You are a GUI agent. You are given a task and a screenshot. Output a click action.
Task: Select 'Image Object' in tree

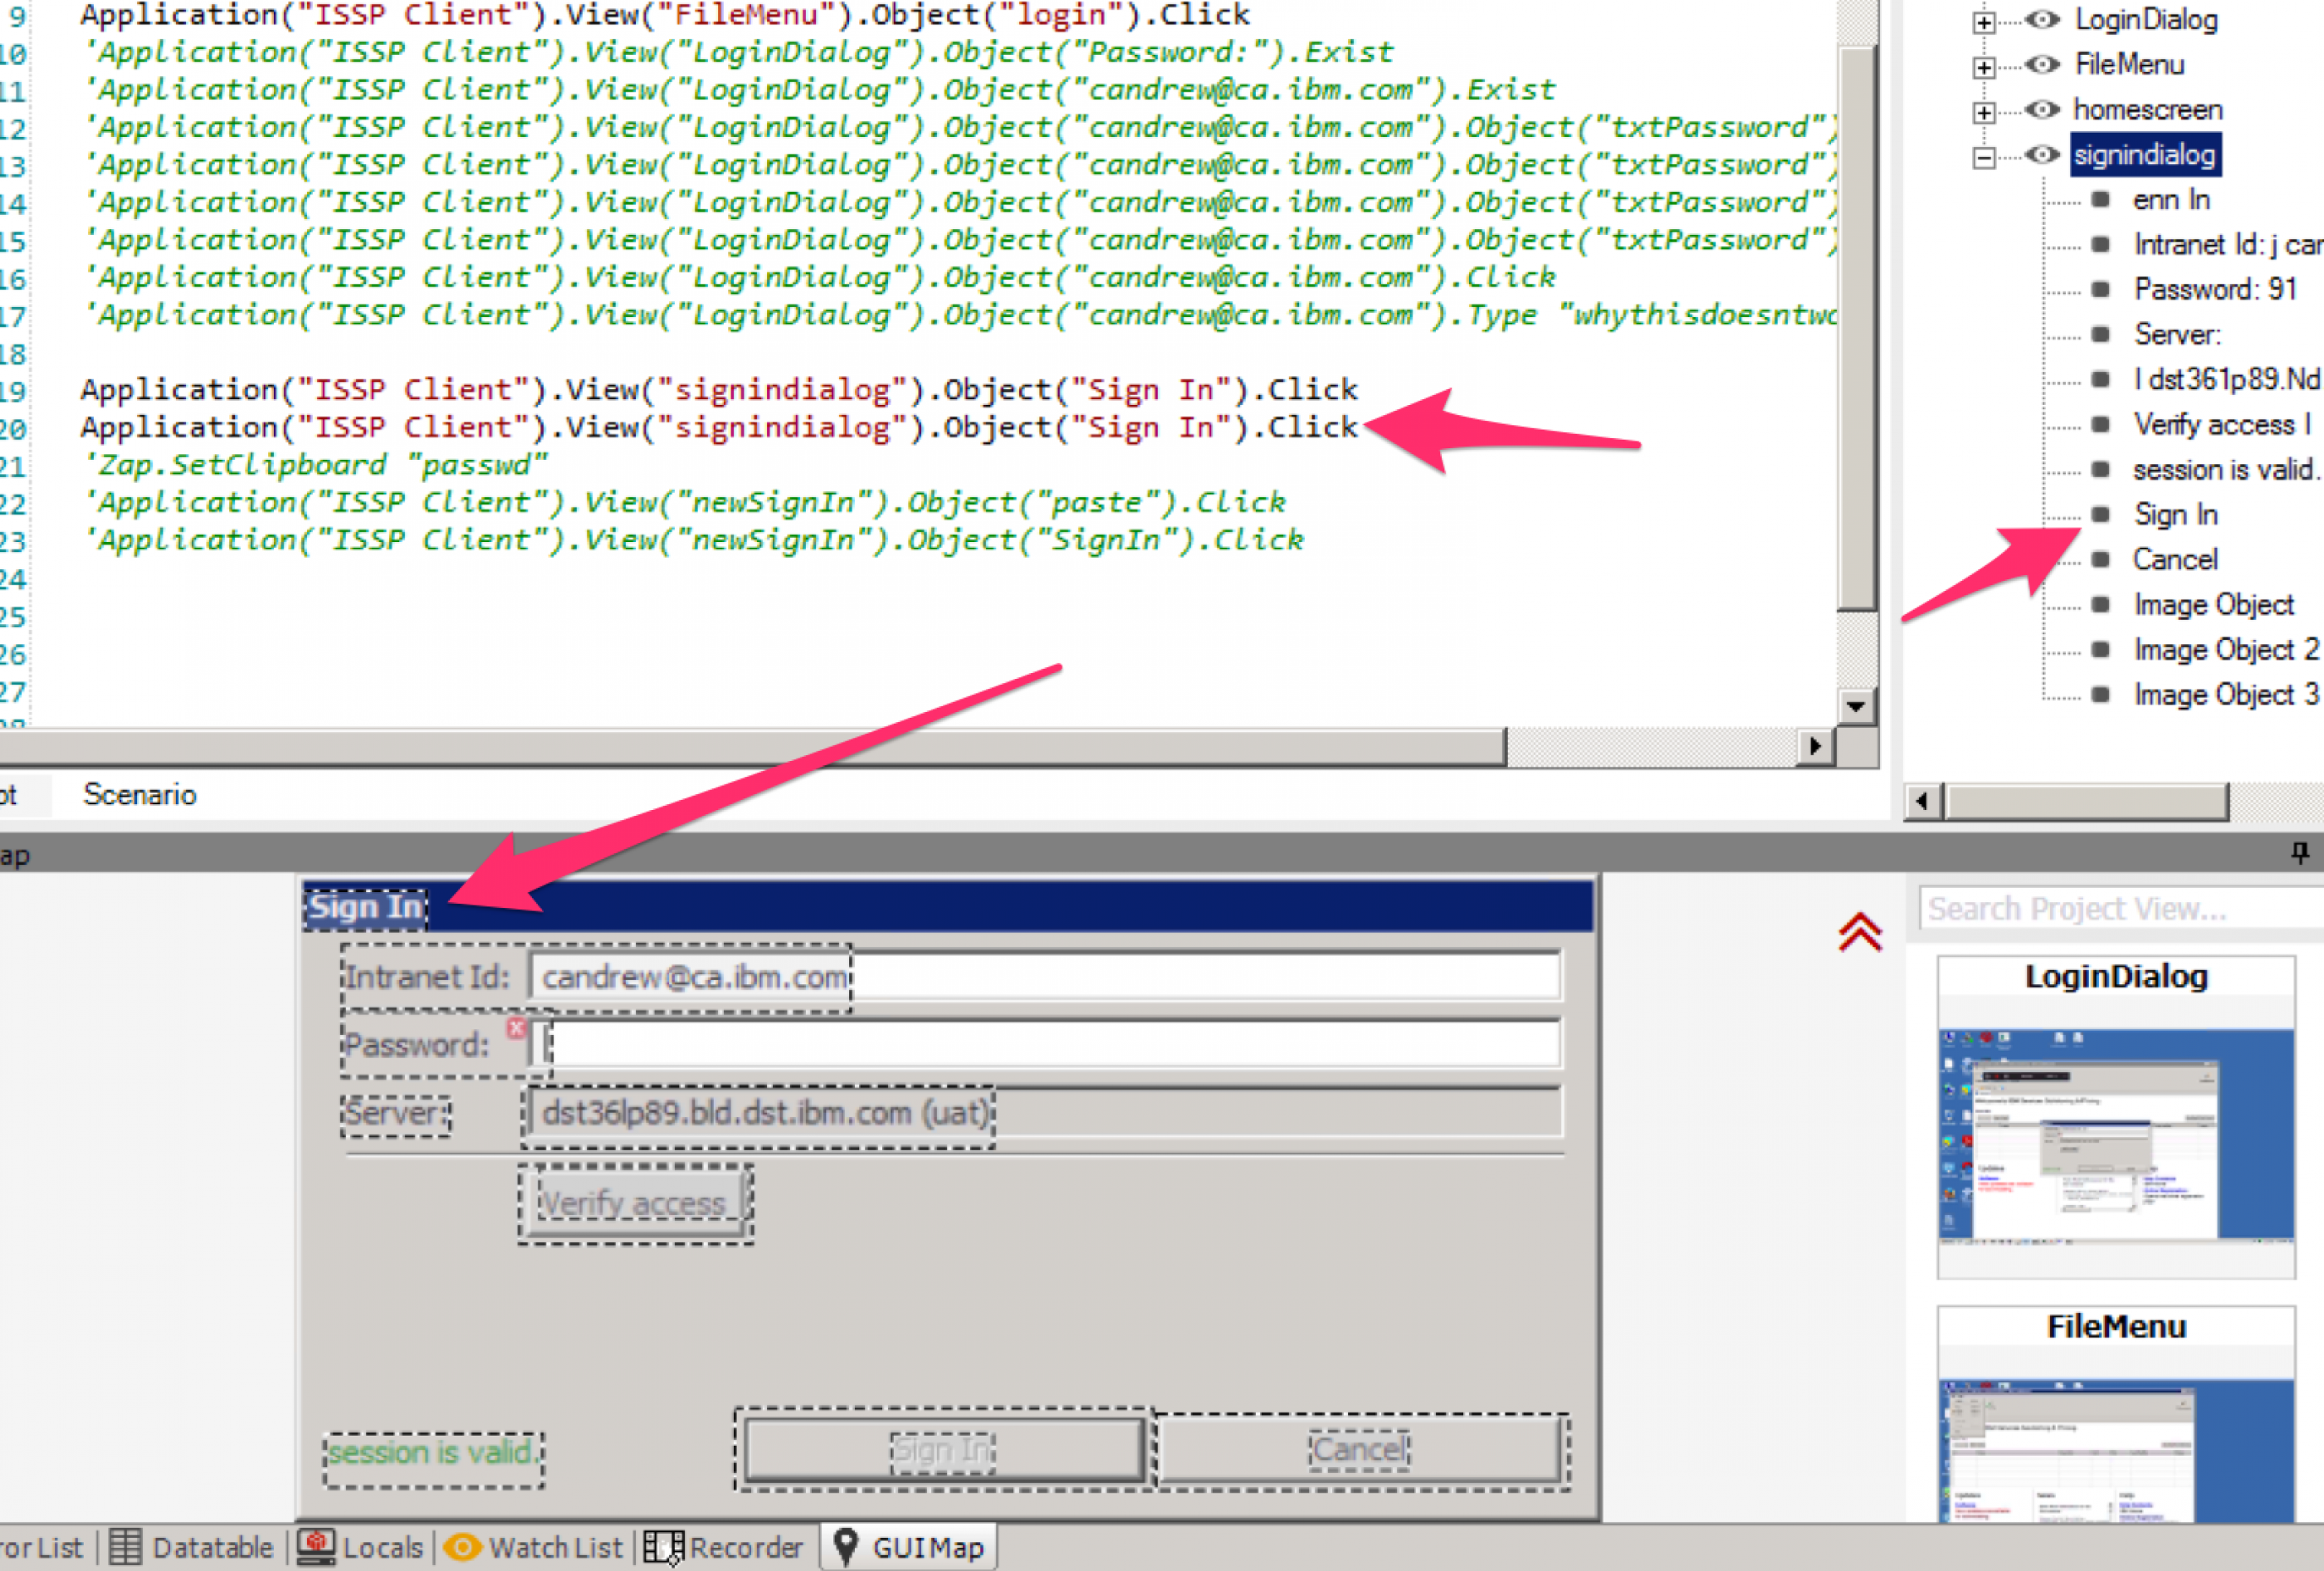2214,605
